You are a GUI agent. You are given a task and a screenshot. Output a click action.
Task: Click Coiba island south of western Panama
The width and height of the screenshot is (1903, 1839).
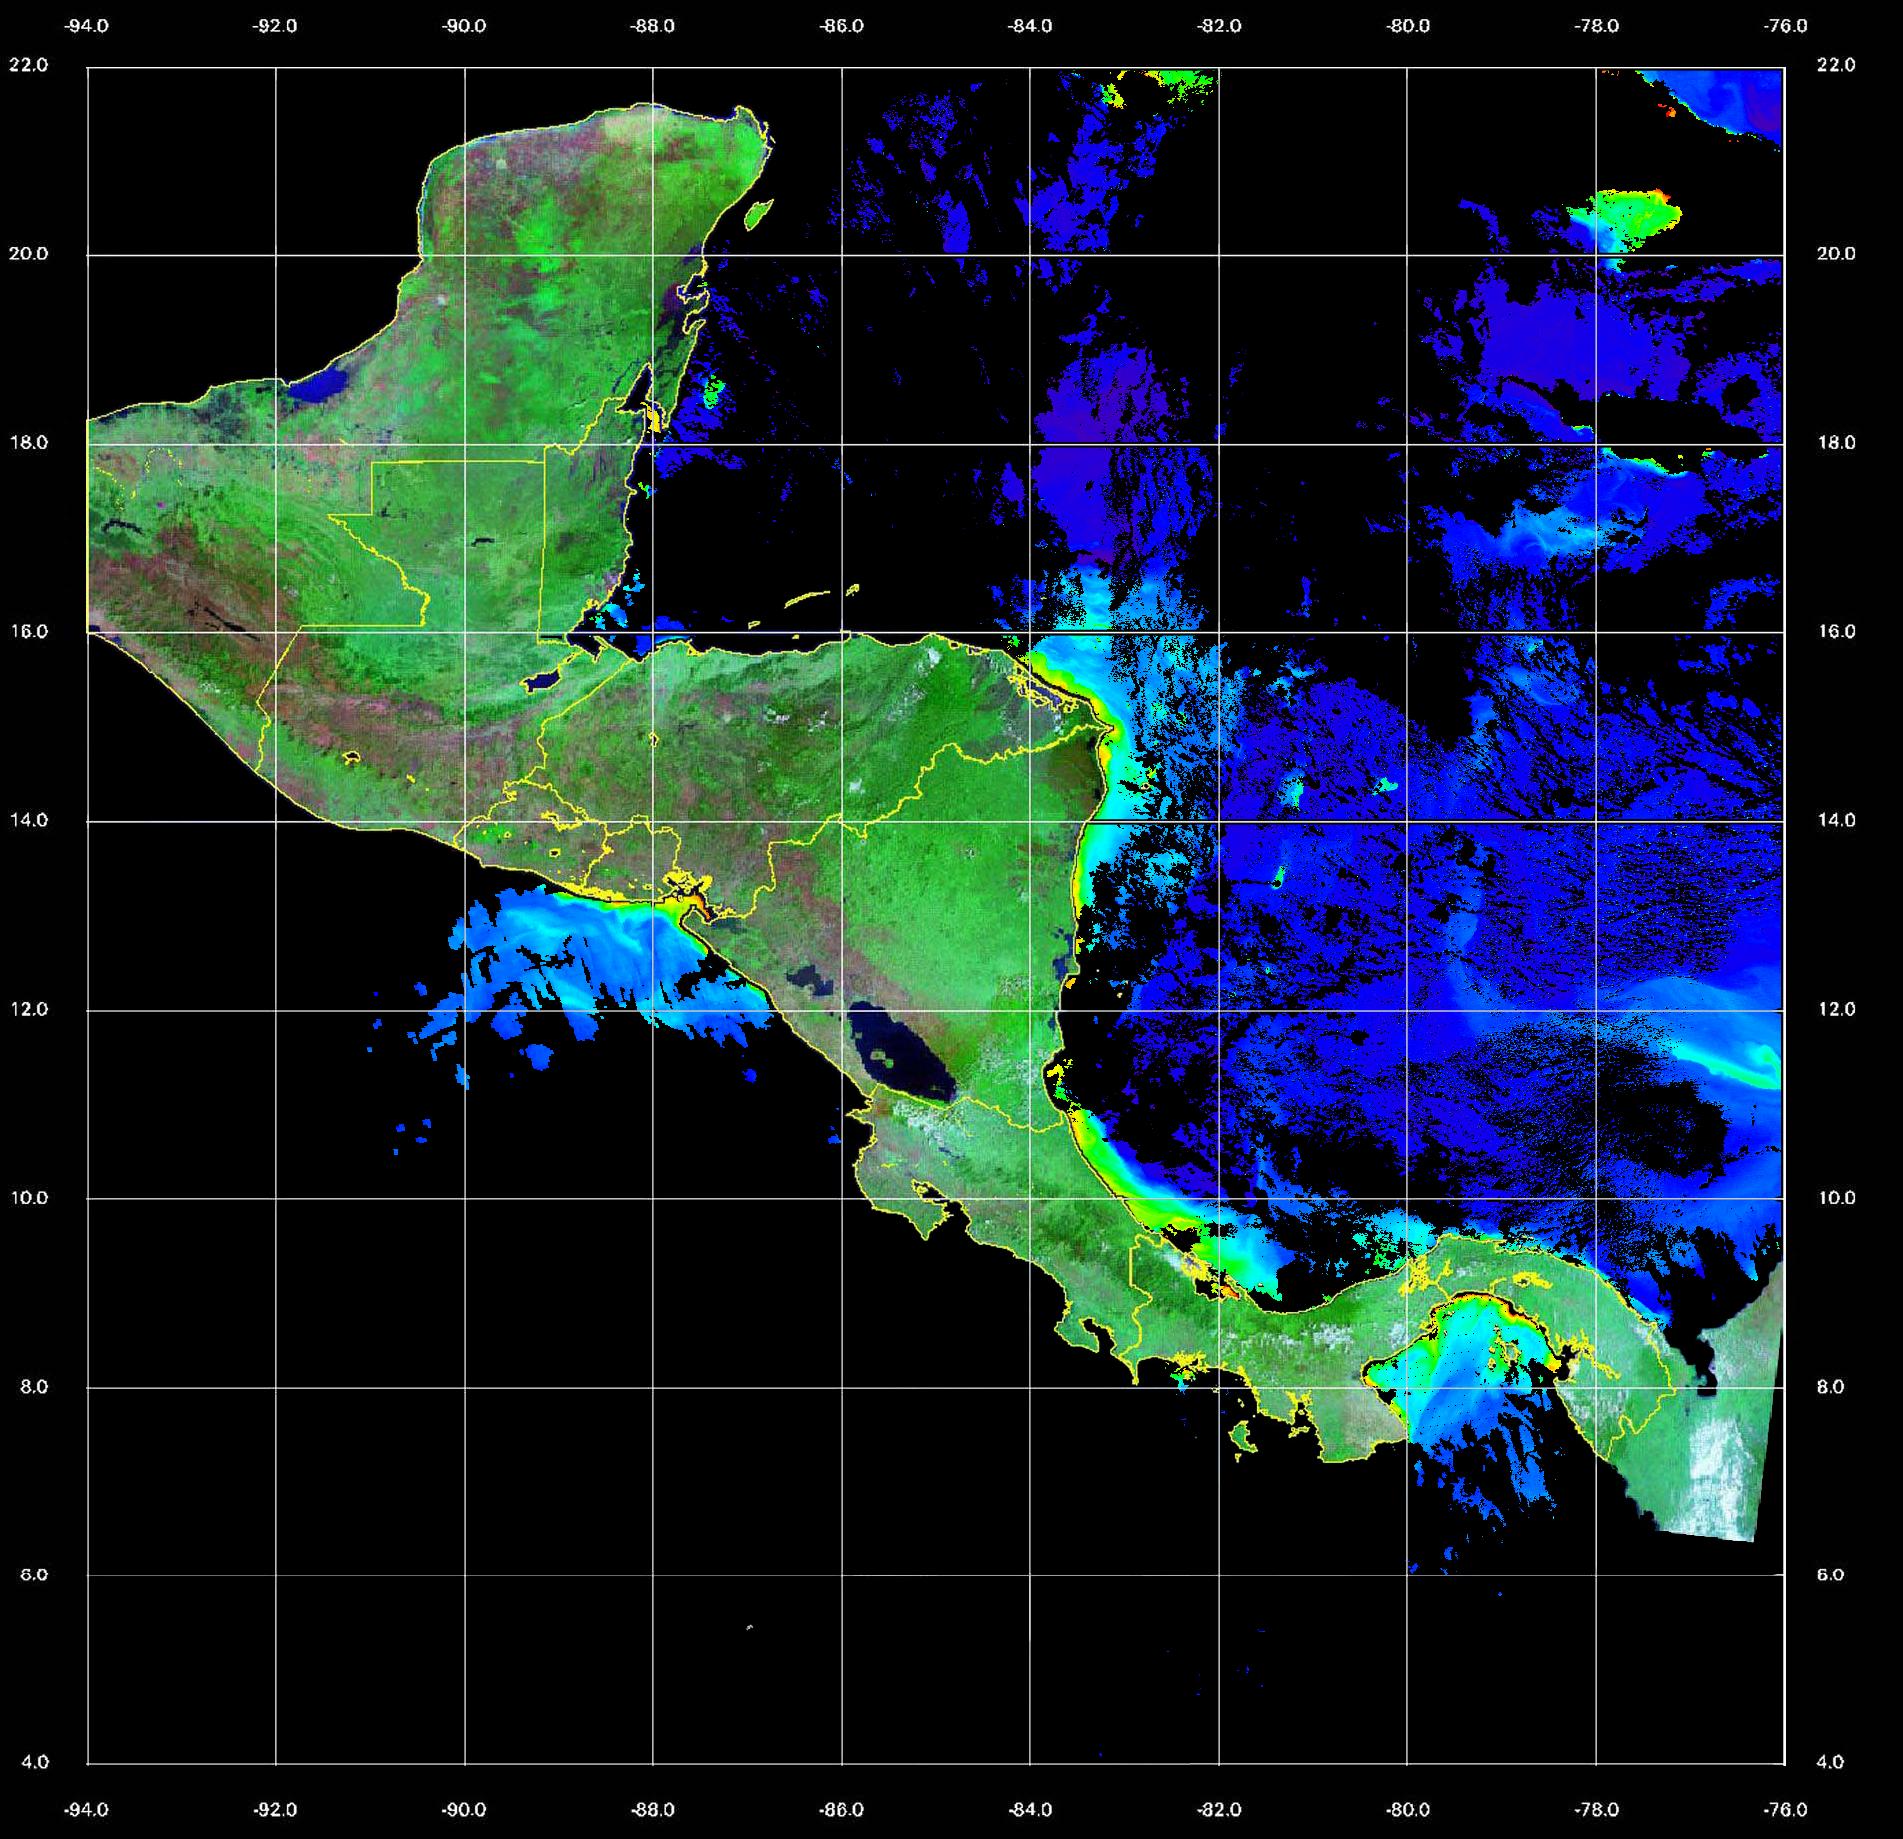pos(1243,1439)
